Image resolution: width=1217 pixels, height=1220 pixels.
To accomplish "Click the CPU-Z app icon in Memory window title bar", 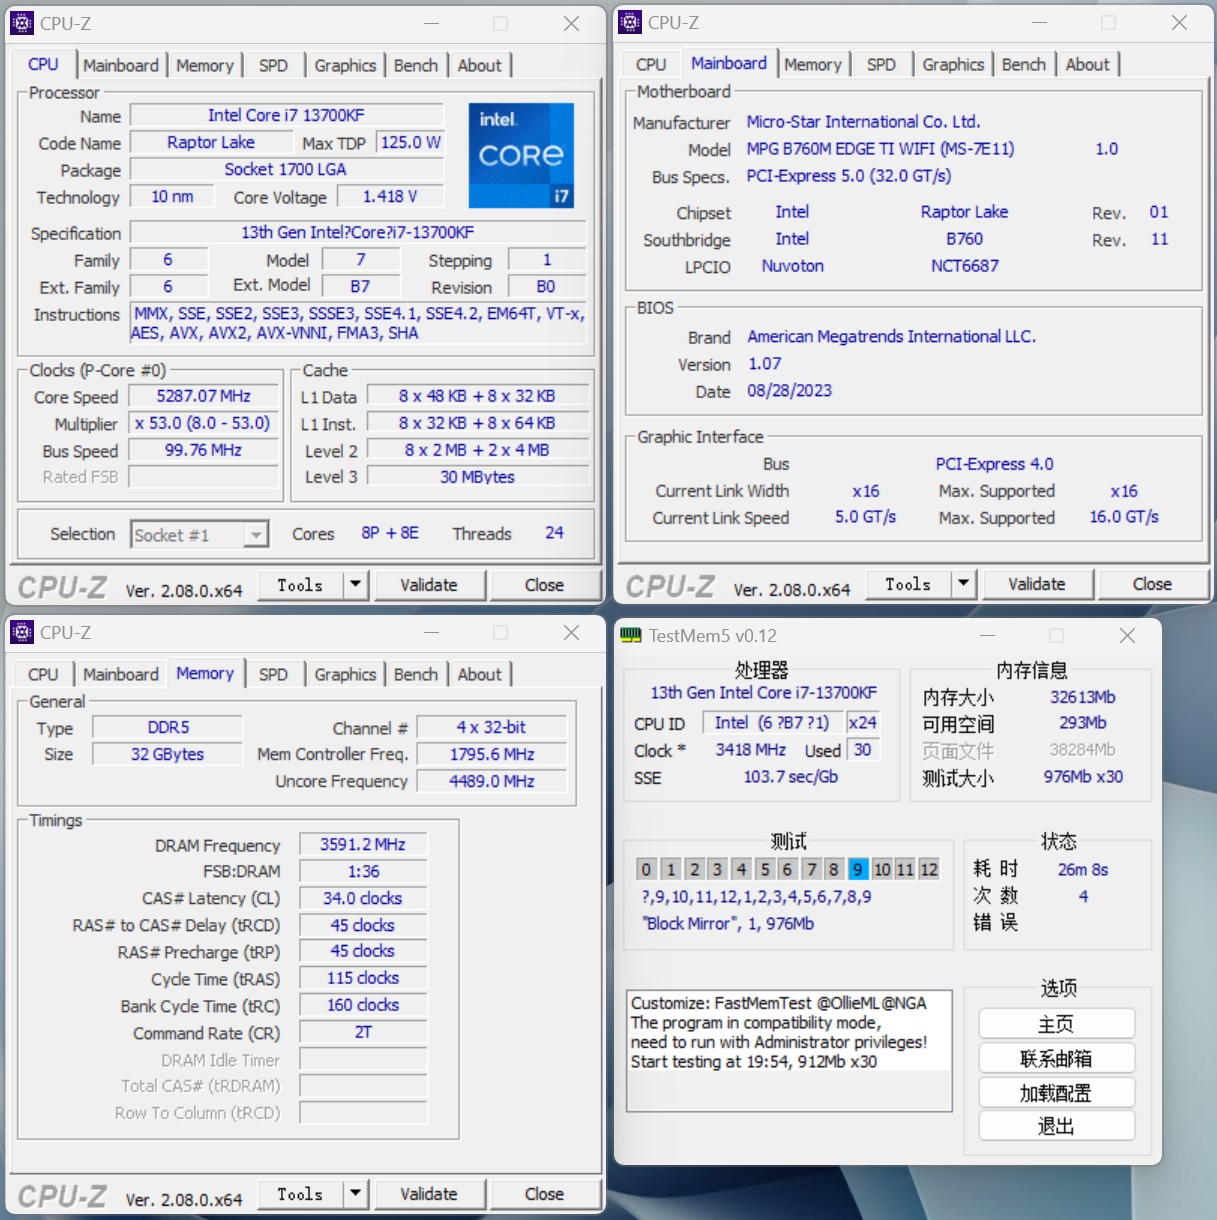I will [x=22, y=632].
